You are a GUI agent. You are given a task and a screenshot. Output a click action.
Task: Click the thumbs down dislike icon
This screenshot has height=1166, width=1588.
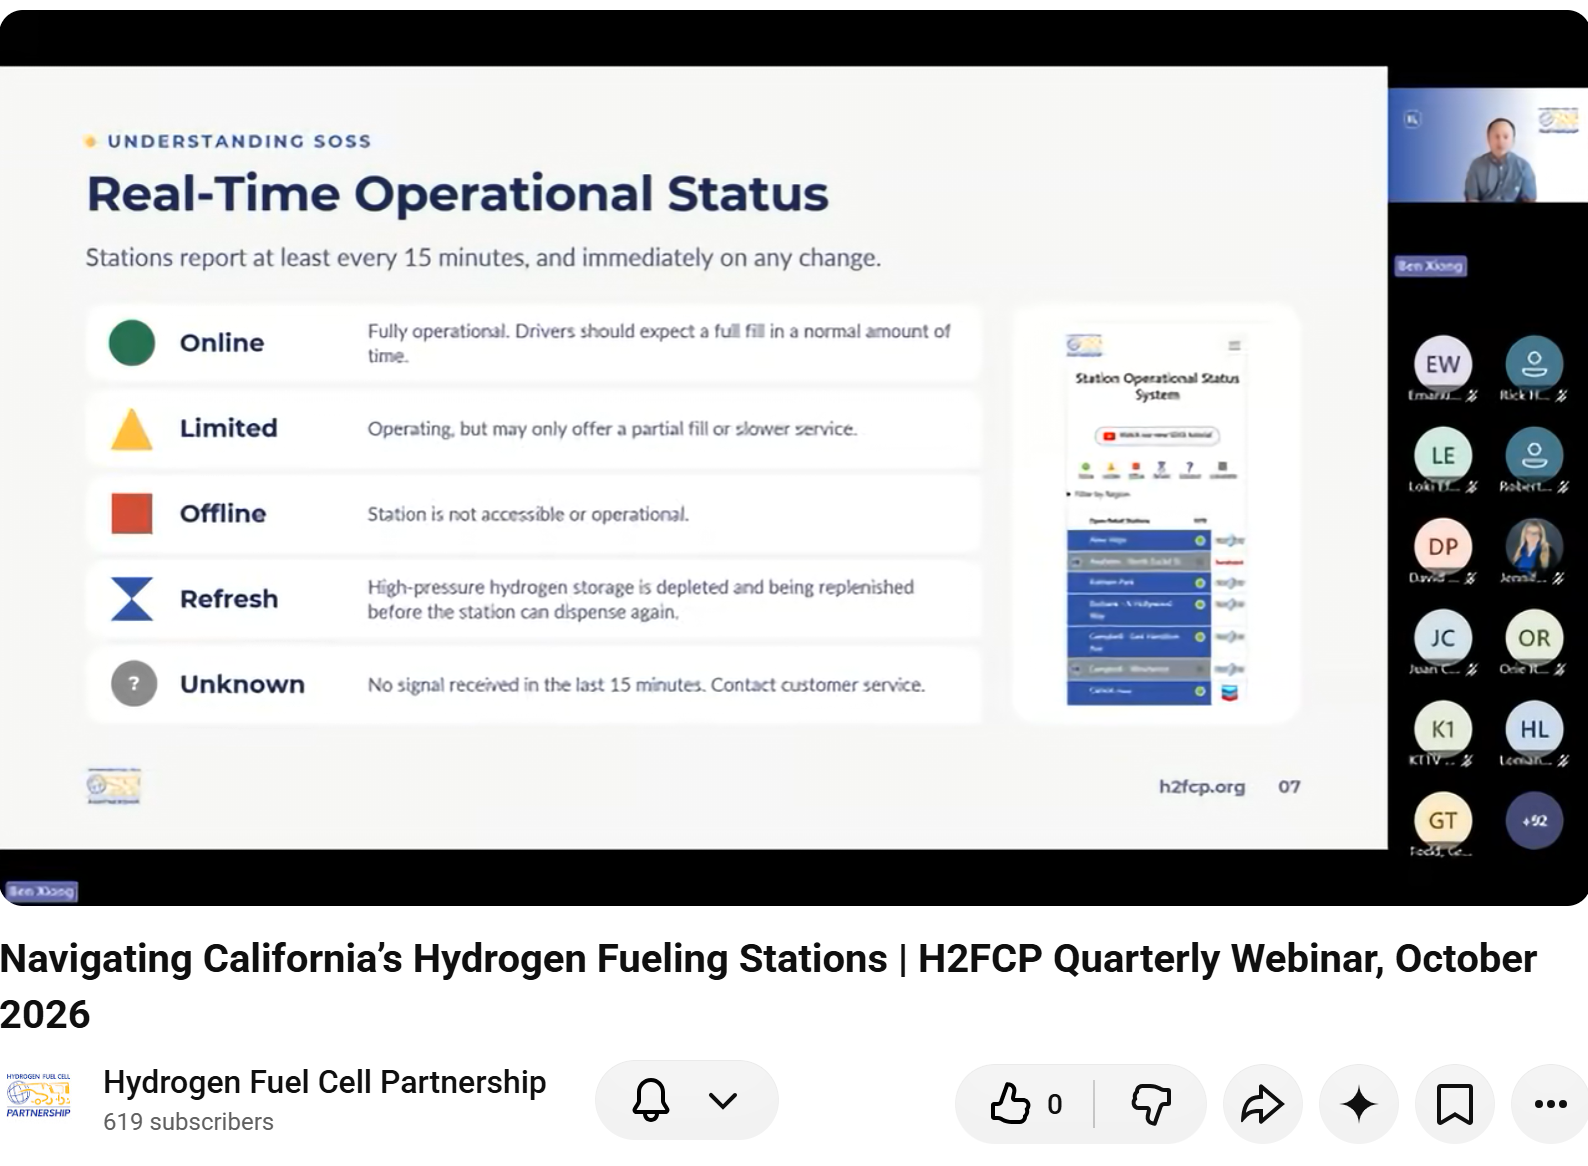(1151, 1104)
